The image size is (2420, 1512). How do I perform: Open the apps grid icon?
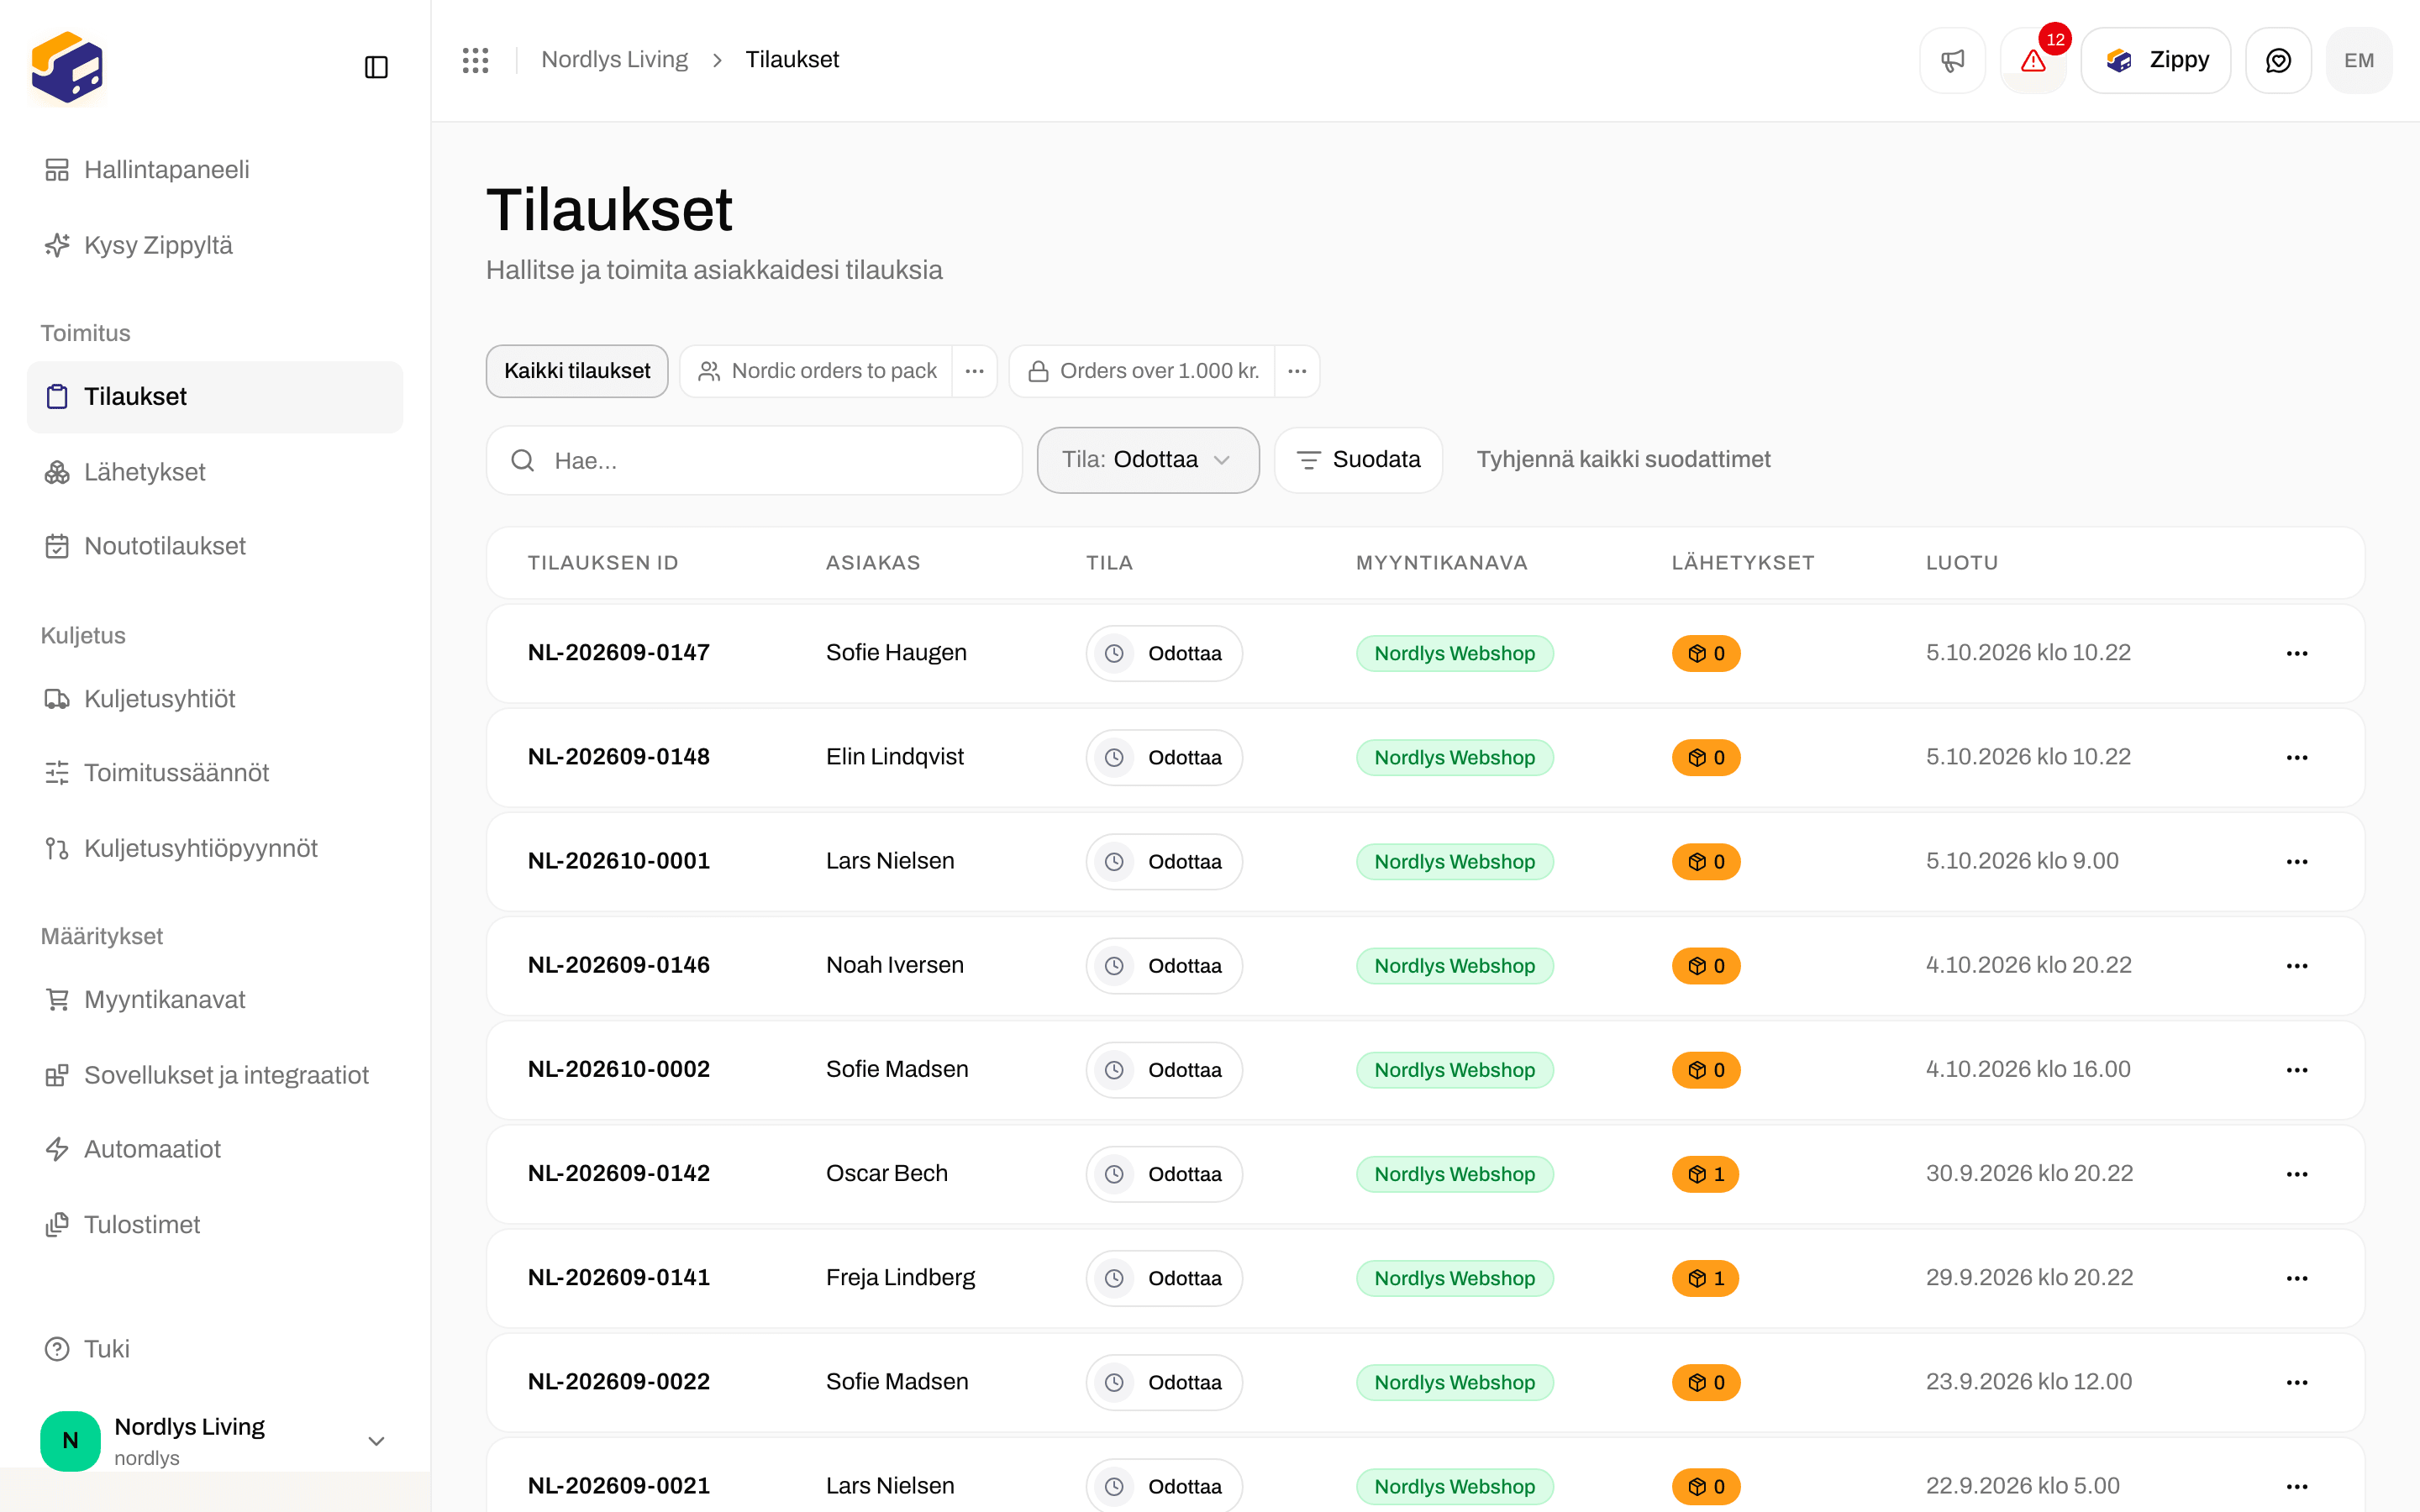(476, 60)
